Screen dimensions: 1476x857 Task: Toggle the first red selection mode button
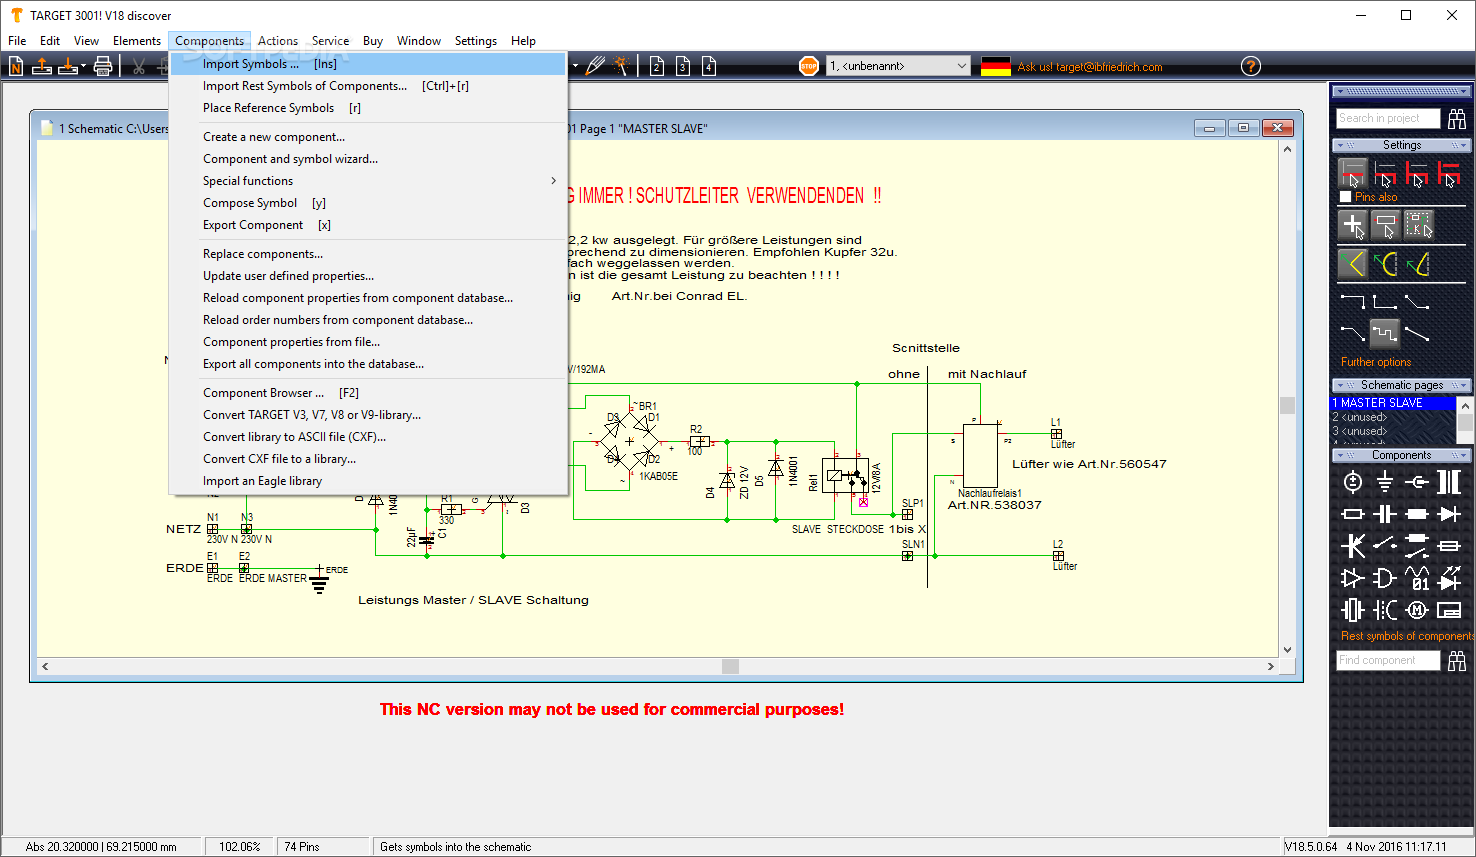tap(1353, 173)
